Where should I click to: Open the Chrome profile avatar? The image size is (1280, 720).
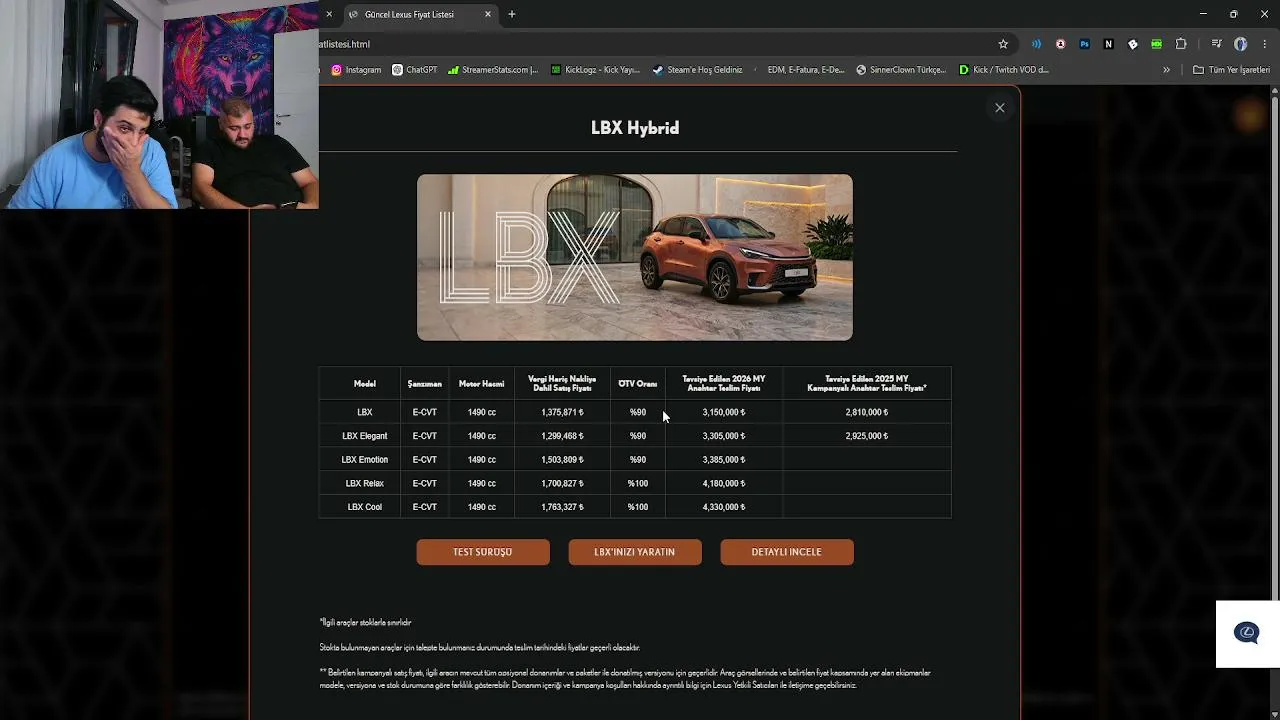click(1241, 44)
